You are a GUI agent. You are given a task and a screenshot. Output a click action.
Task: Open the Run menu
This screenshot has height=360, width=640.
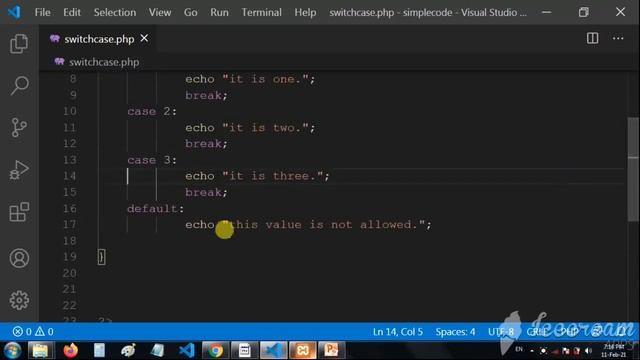pos(219,12)
